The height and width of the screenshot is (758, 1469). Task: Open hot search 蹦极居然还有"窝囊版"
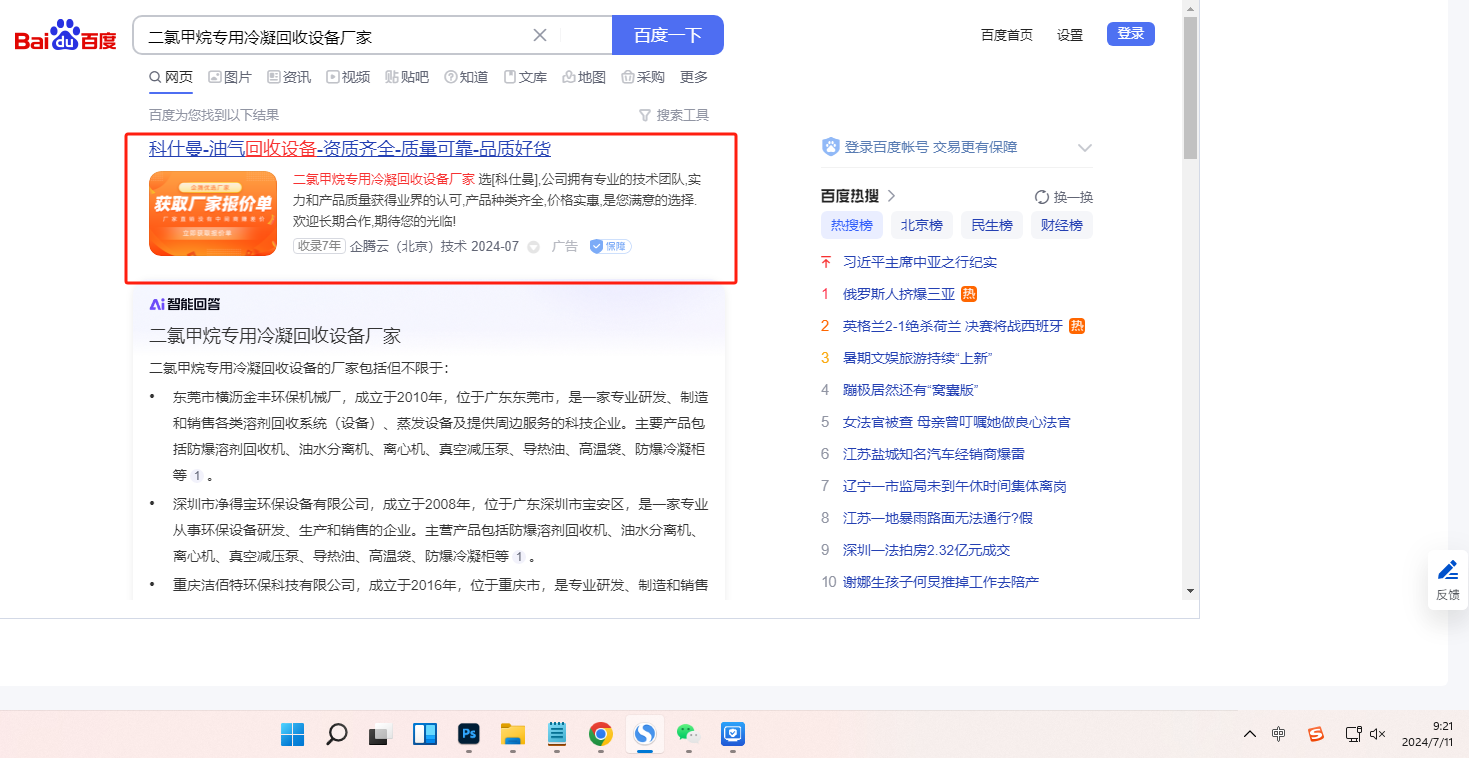(x=910, y=390)
